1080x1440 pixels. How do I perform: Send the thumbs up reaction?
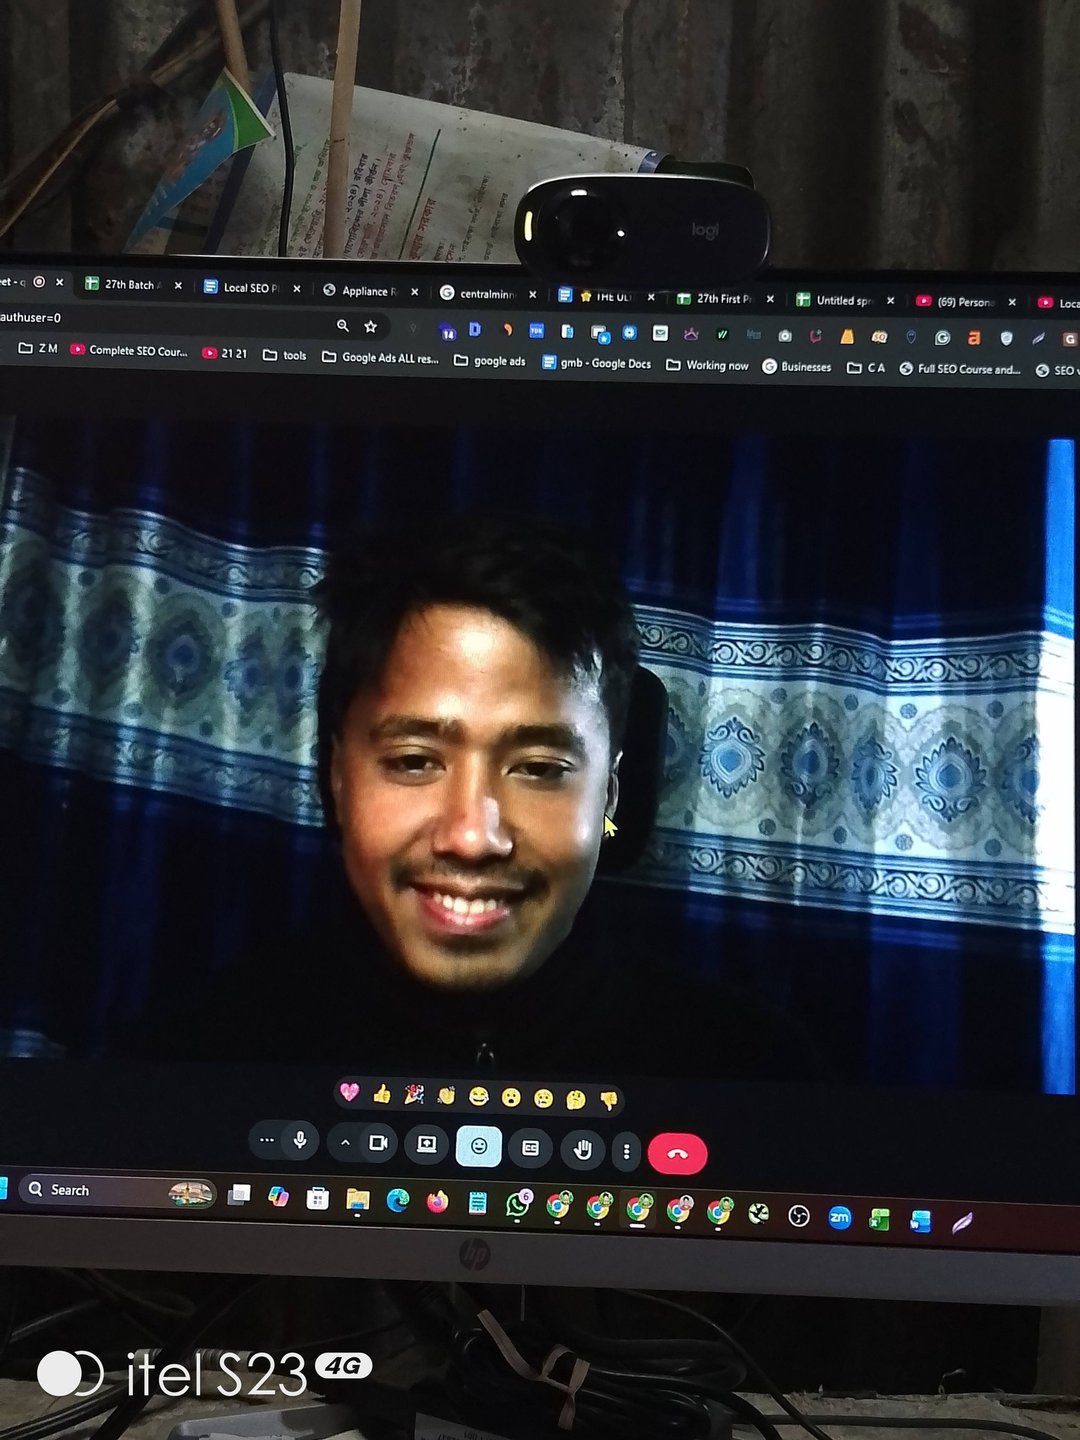click(x=381, y=1094)
